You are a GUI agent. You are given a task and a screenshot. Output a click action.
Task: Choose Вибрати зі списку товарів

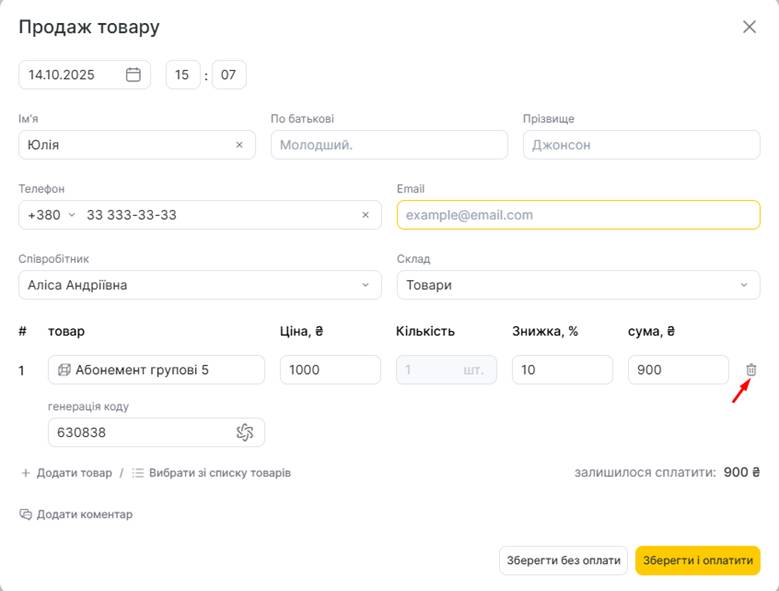[x=211, y=472]
